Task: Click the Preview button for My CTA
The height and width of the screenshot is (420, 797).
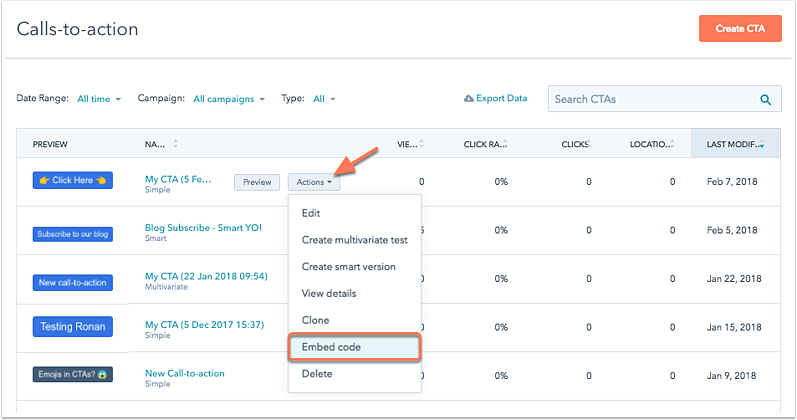Action: (257, 182)
